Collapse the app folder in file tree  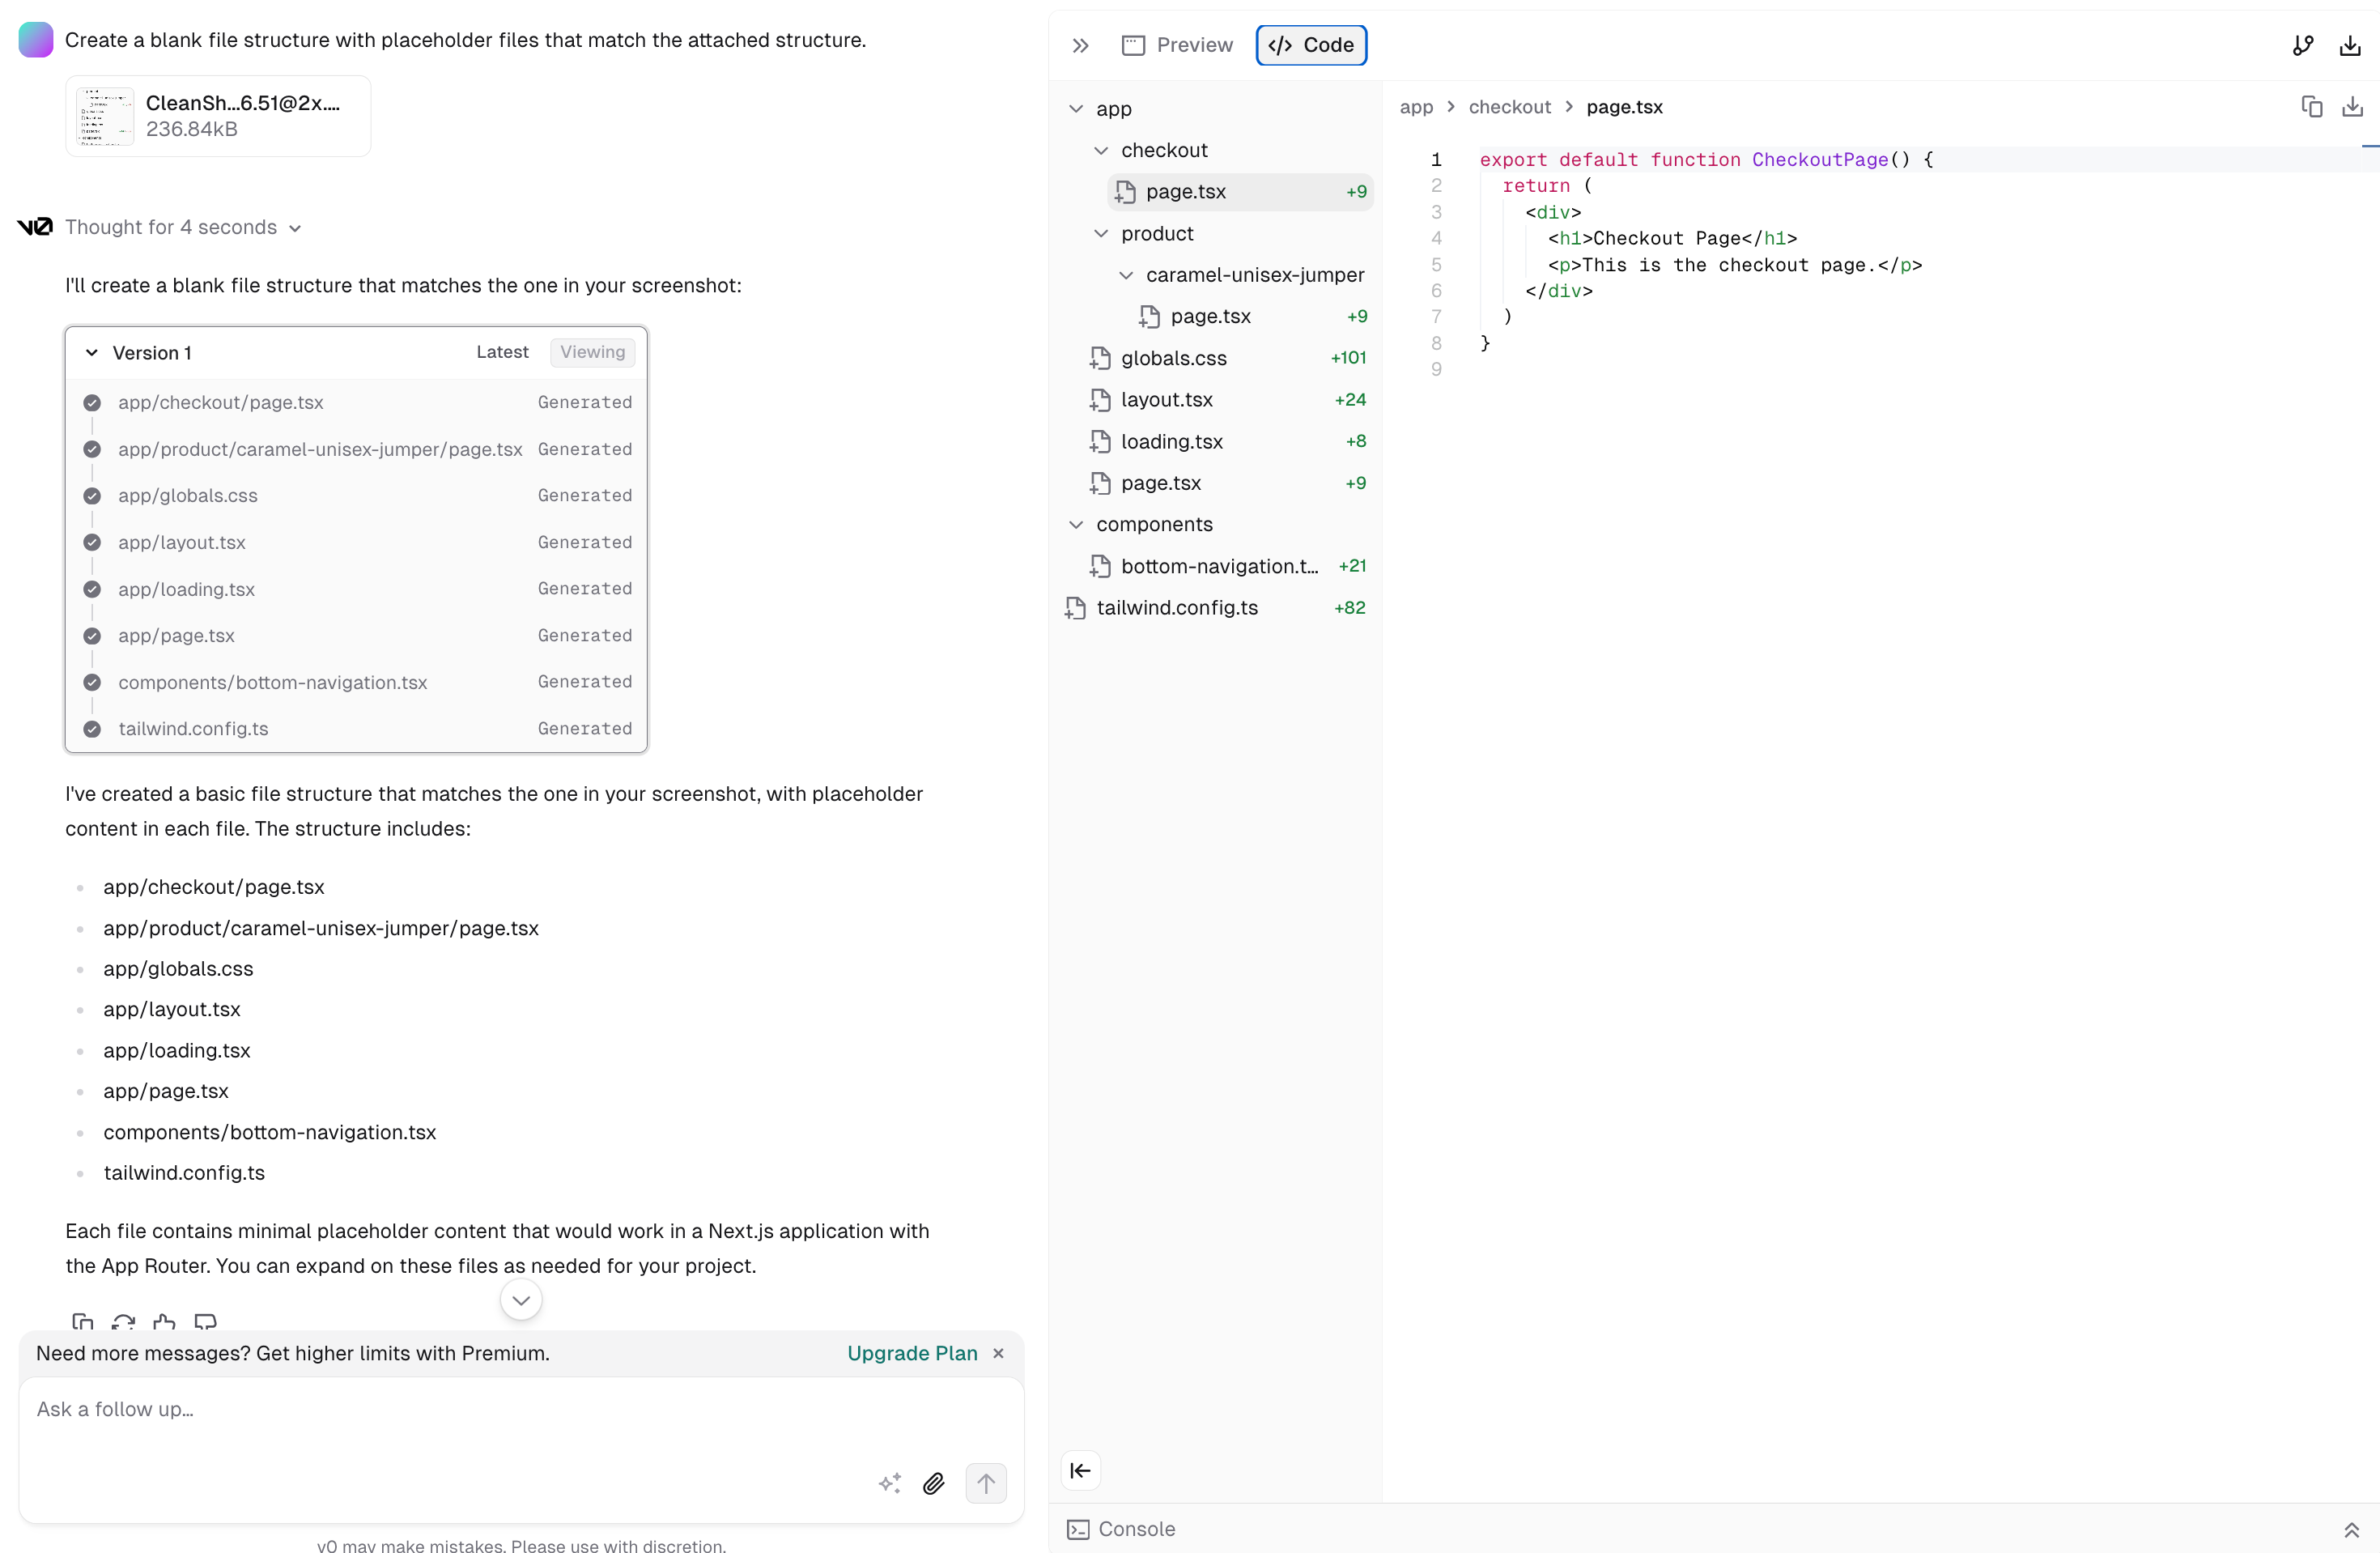click(x=1076, y=108)
